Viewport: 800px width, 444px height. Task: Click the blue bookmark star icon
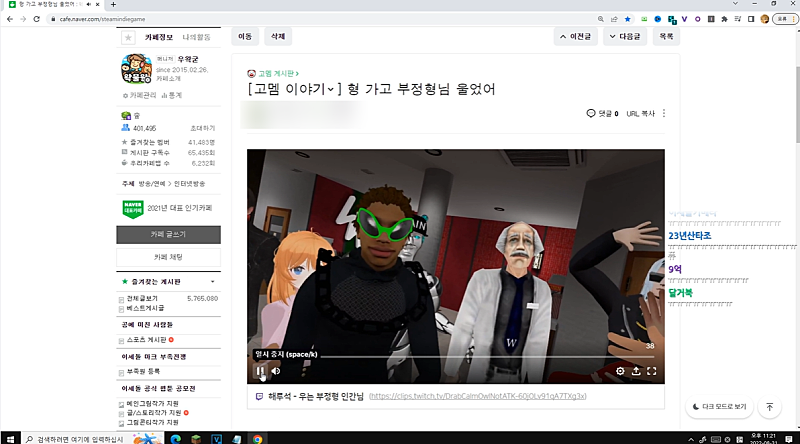coord(628,19)
